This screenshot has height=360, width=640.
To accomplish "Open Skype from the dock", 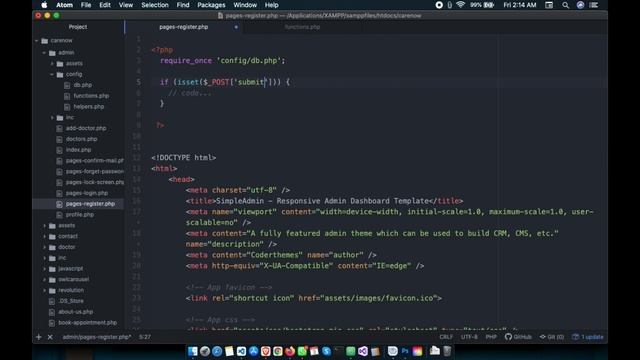I will click(326, 351).
